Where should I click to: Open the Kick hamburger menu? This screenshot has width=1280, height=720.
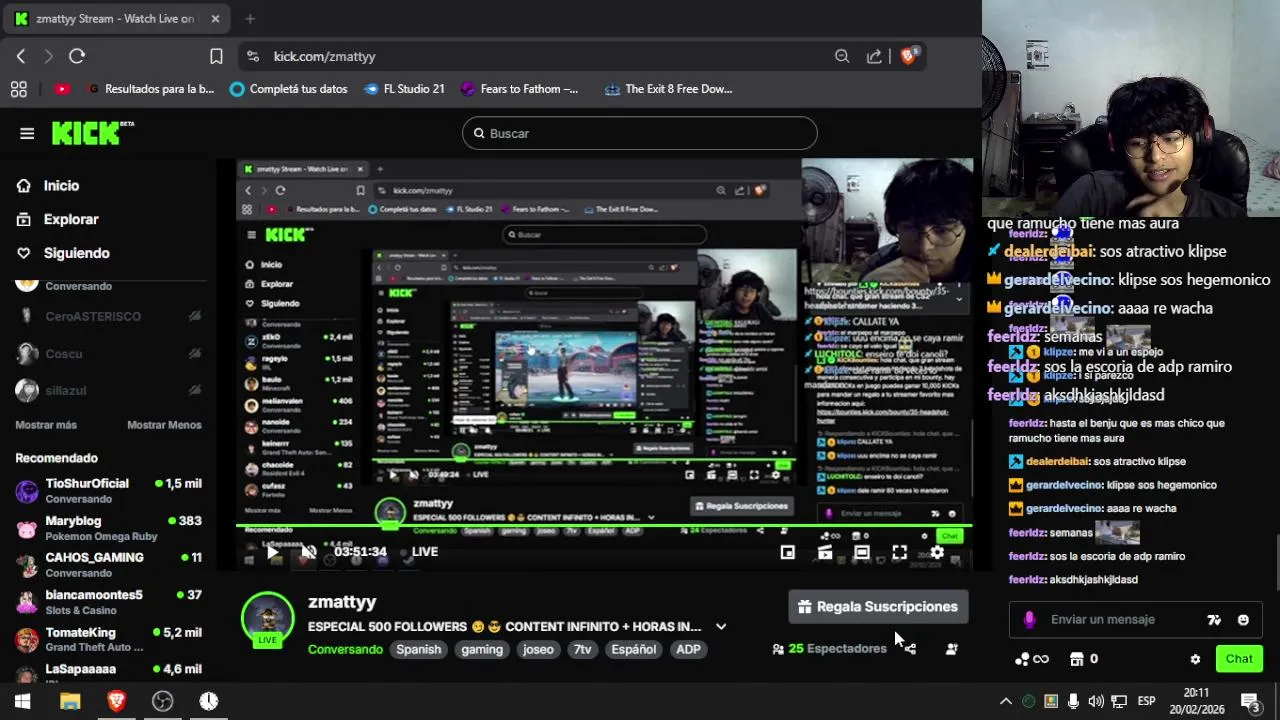click(x=27, y=133)
